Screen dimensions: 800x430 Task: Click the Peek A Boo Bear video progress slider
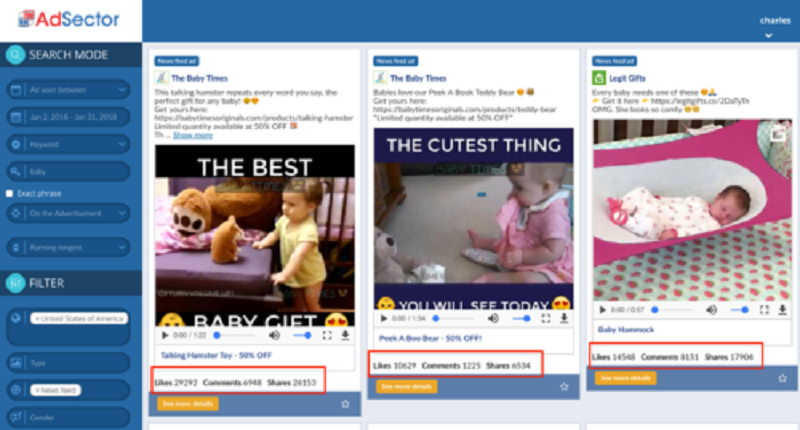pyautogui.click(x=453, y=318)
